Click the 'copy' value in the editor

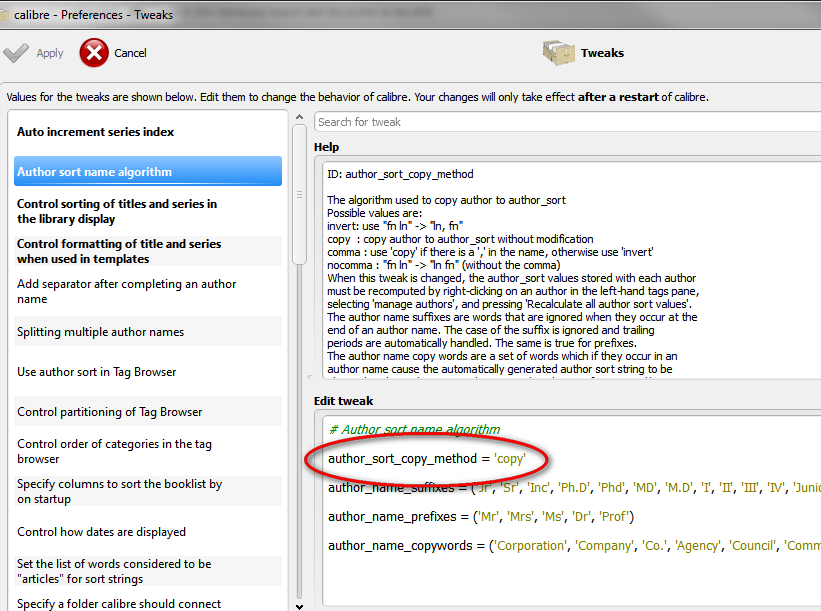tap(510, 459)
